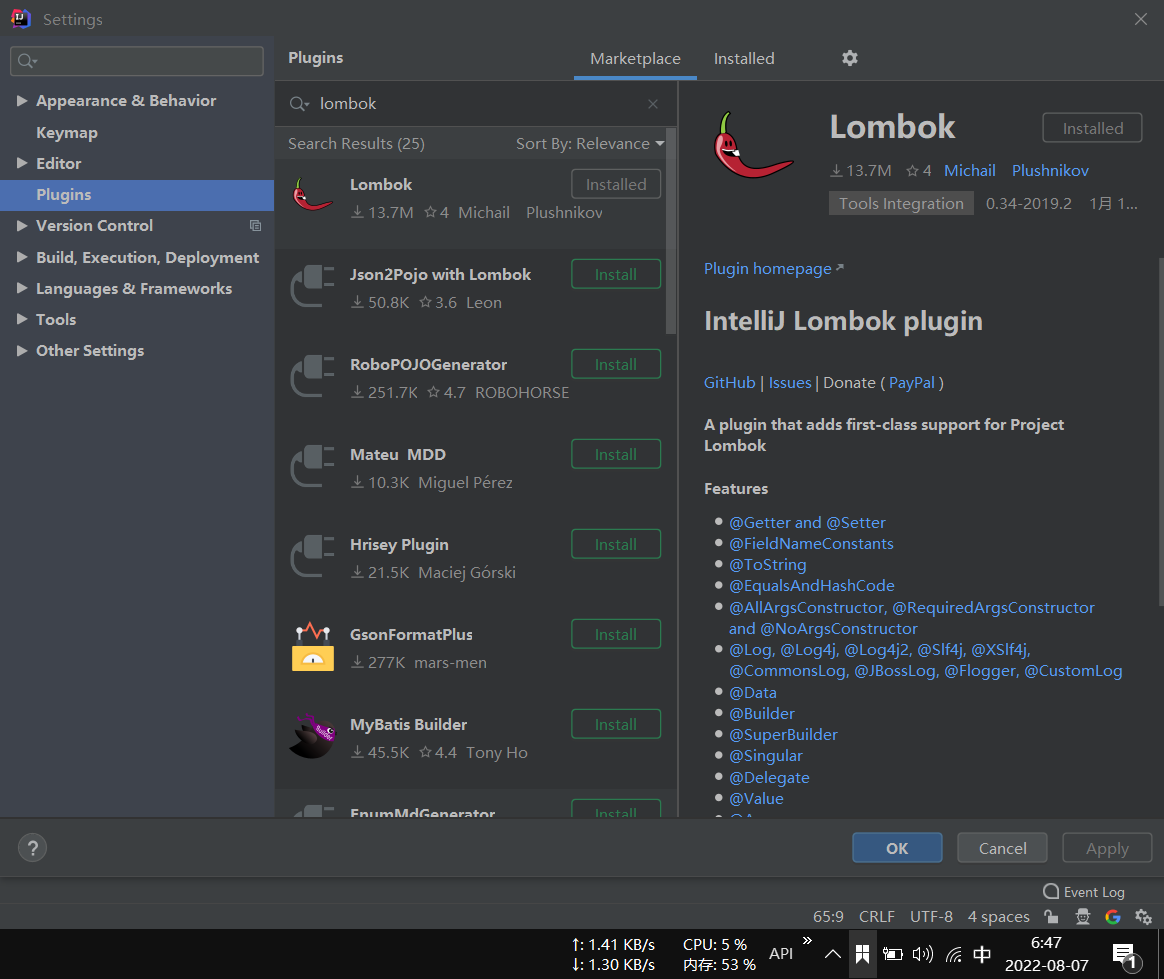Open the Wi-Fi network tray icon

[954, 954]
